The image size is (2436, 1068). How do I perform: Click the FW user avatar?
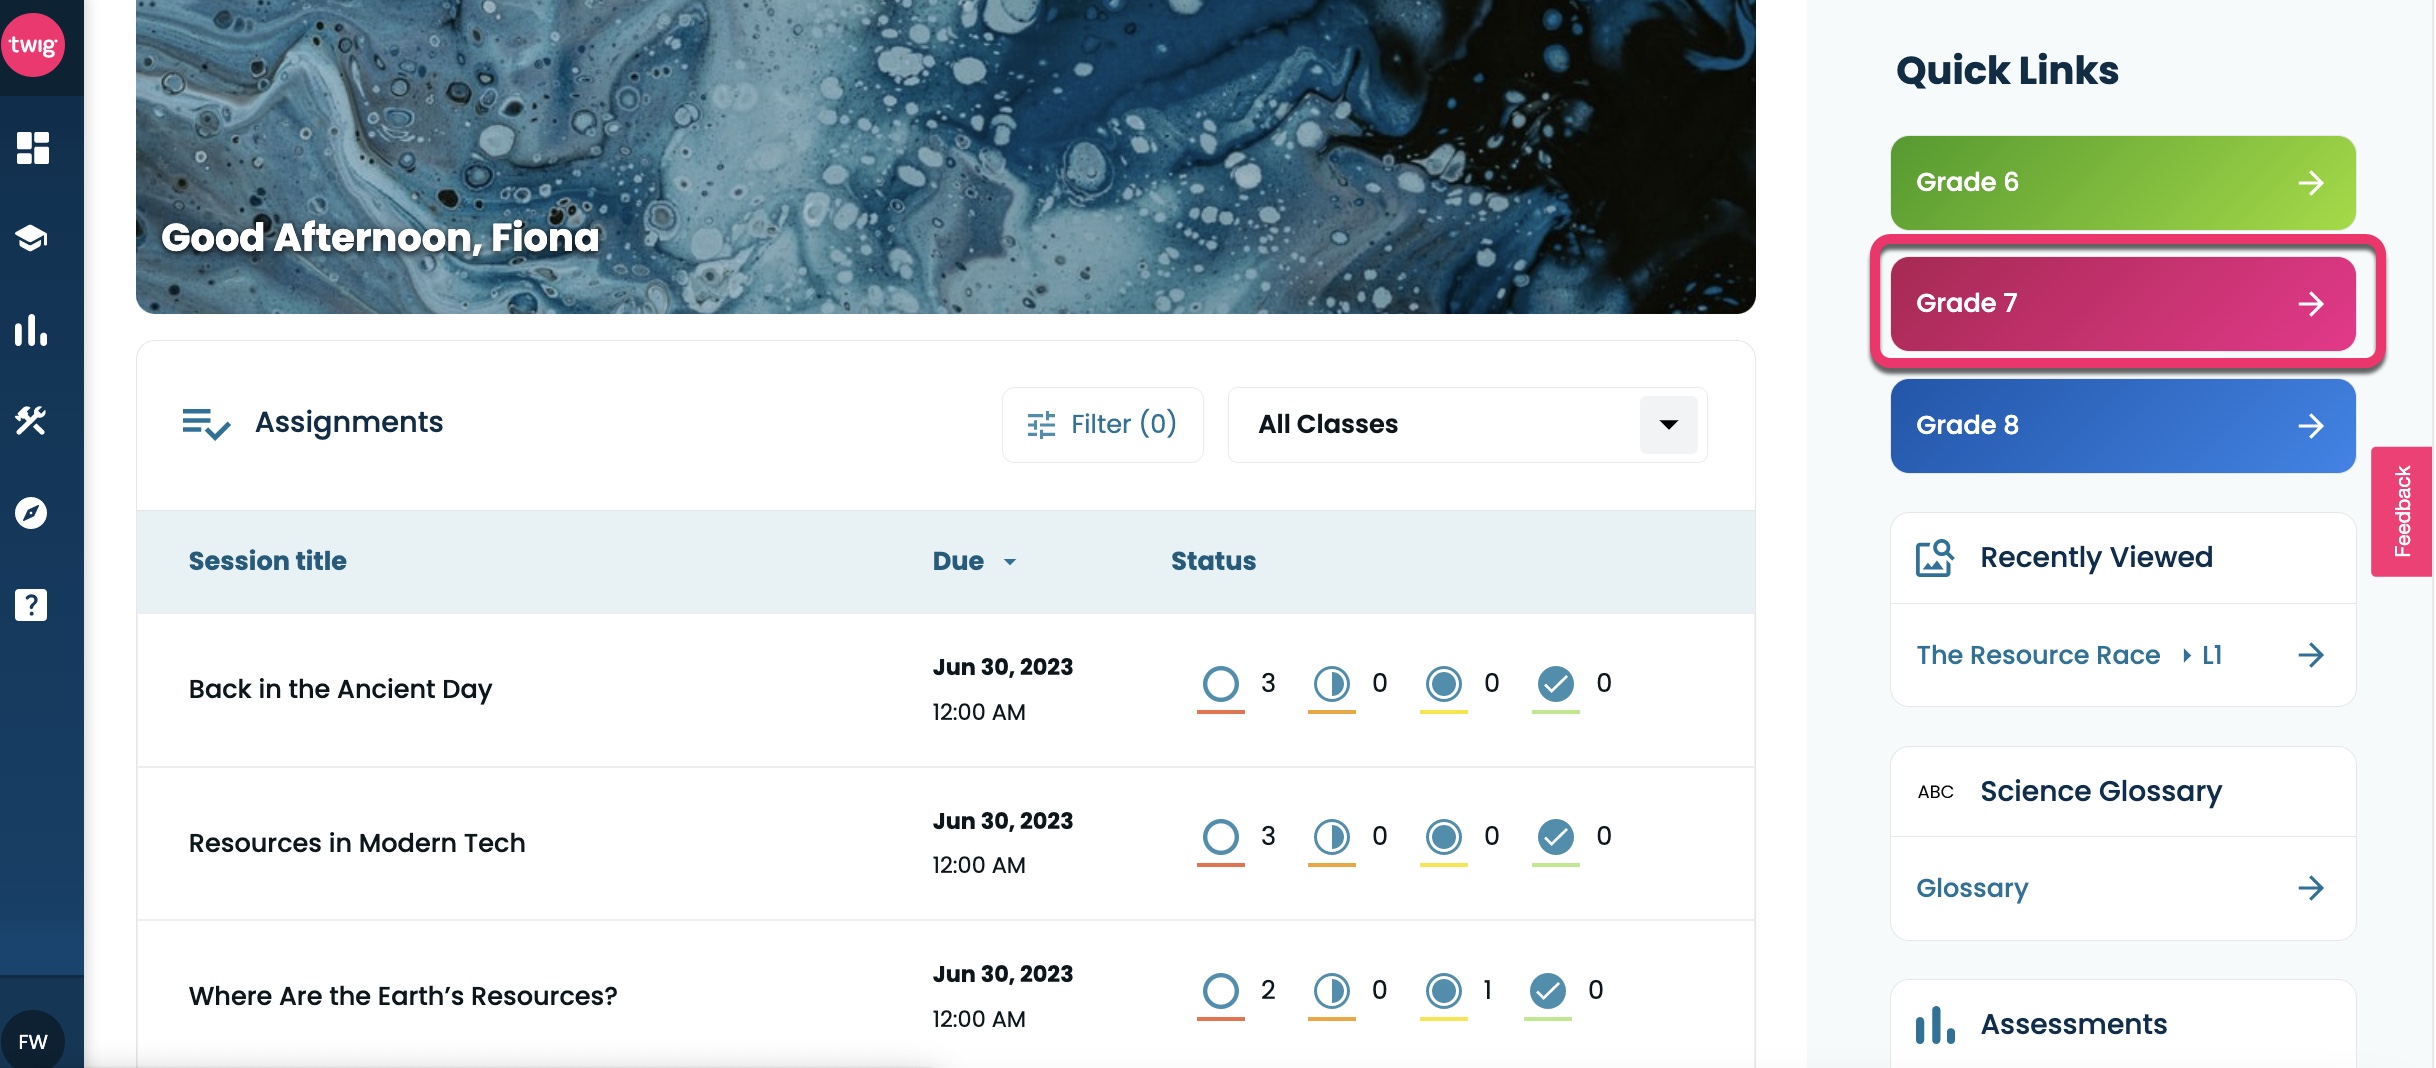pyautogui.click(x=33, y=1041)
